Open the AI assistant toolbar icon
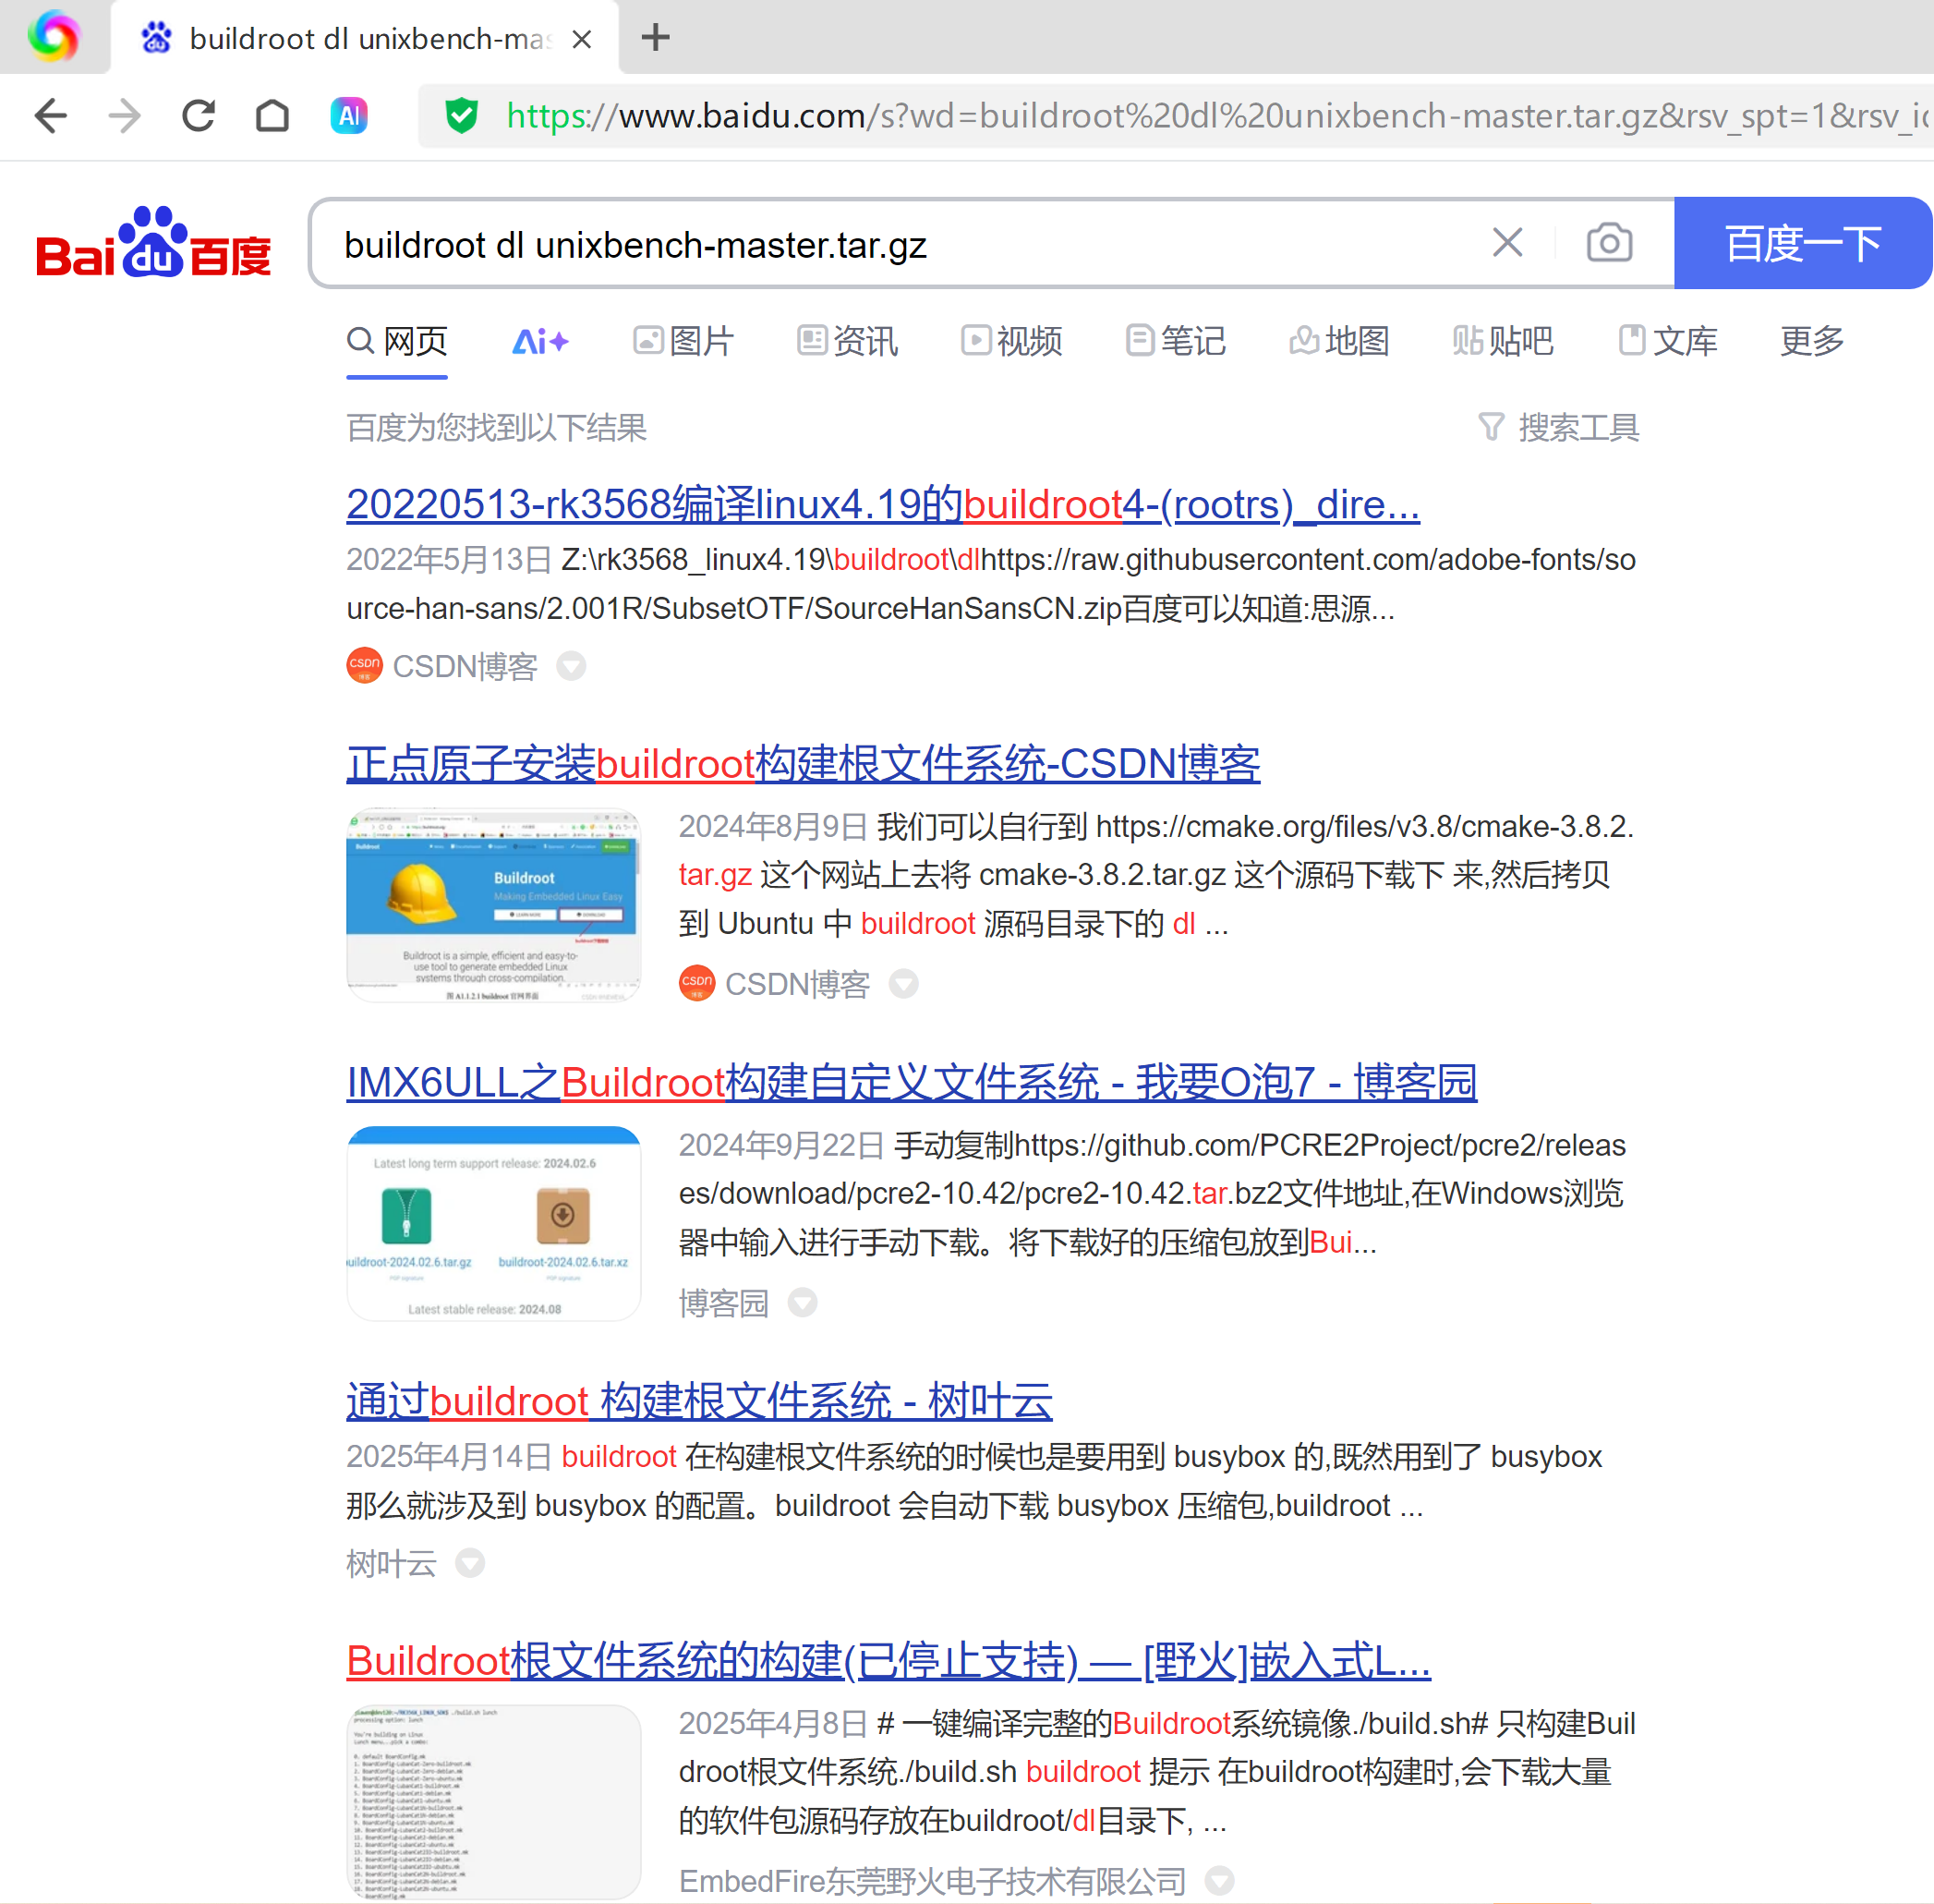1934x1904 pixels. tap(349, 116)
